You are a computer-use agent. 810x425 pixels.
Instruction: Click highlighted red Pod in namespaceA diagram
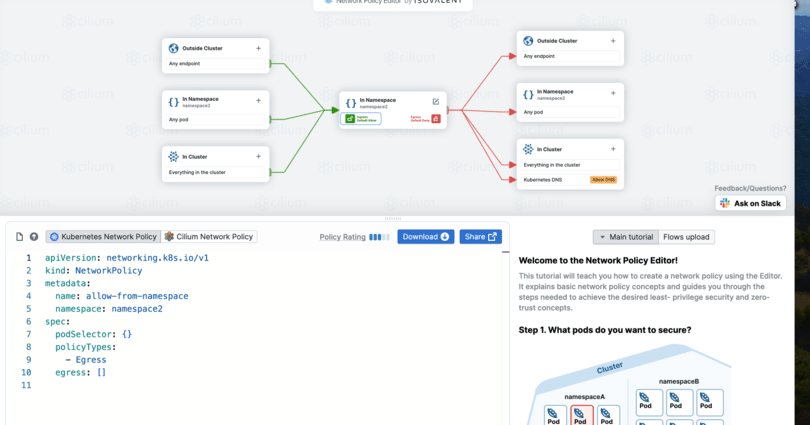pyautogui.click(x=581, y=416)
